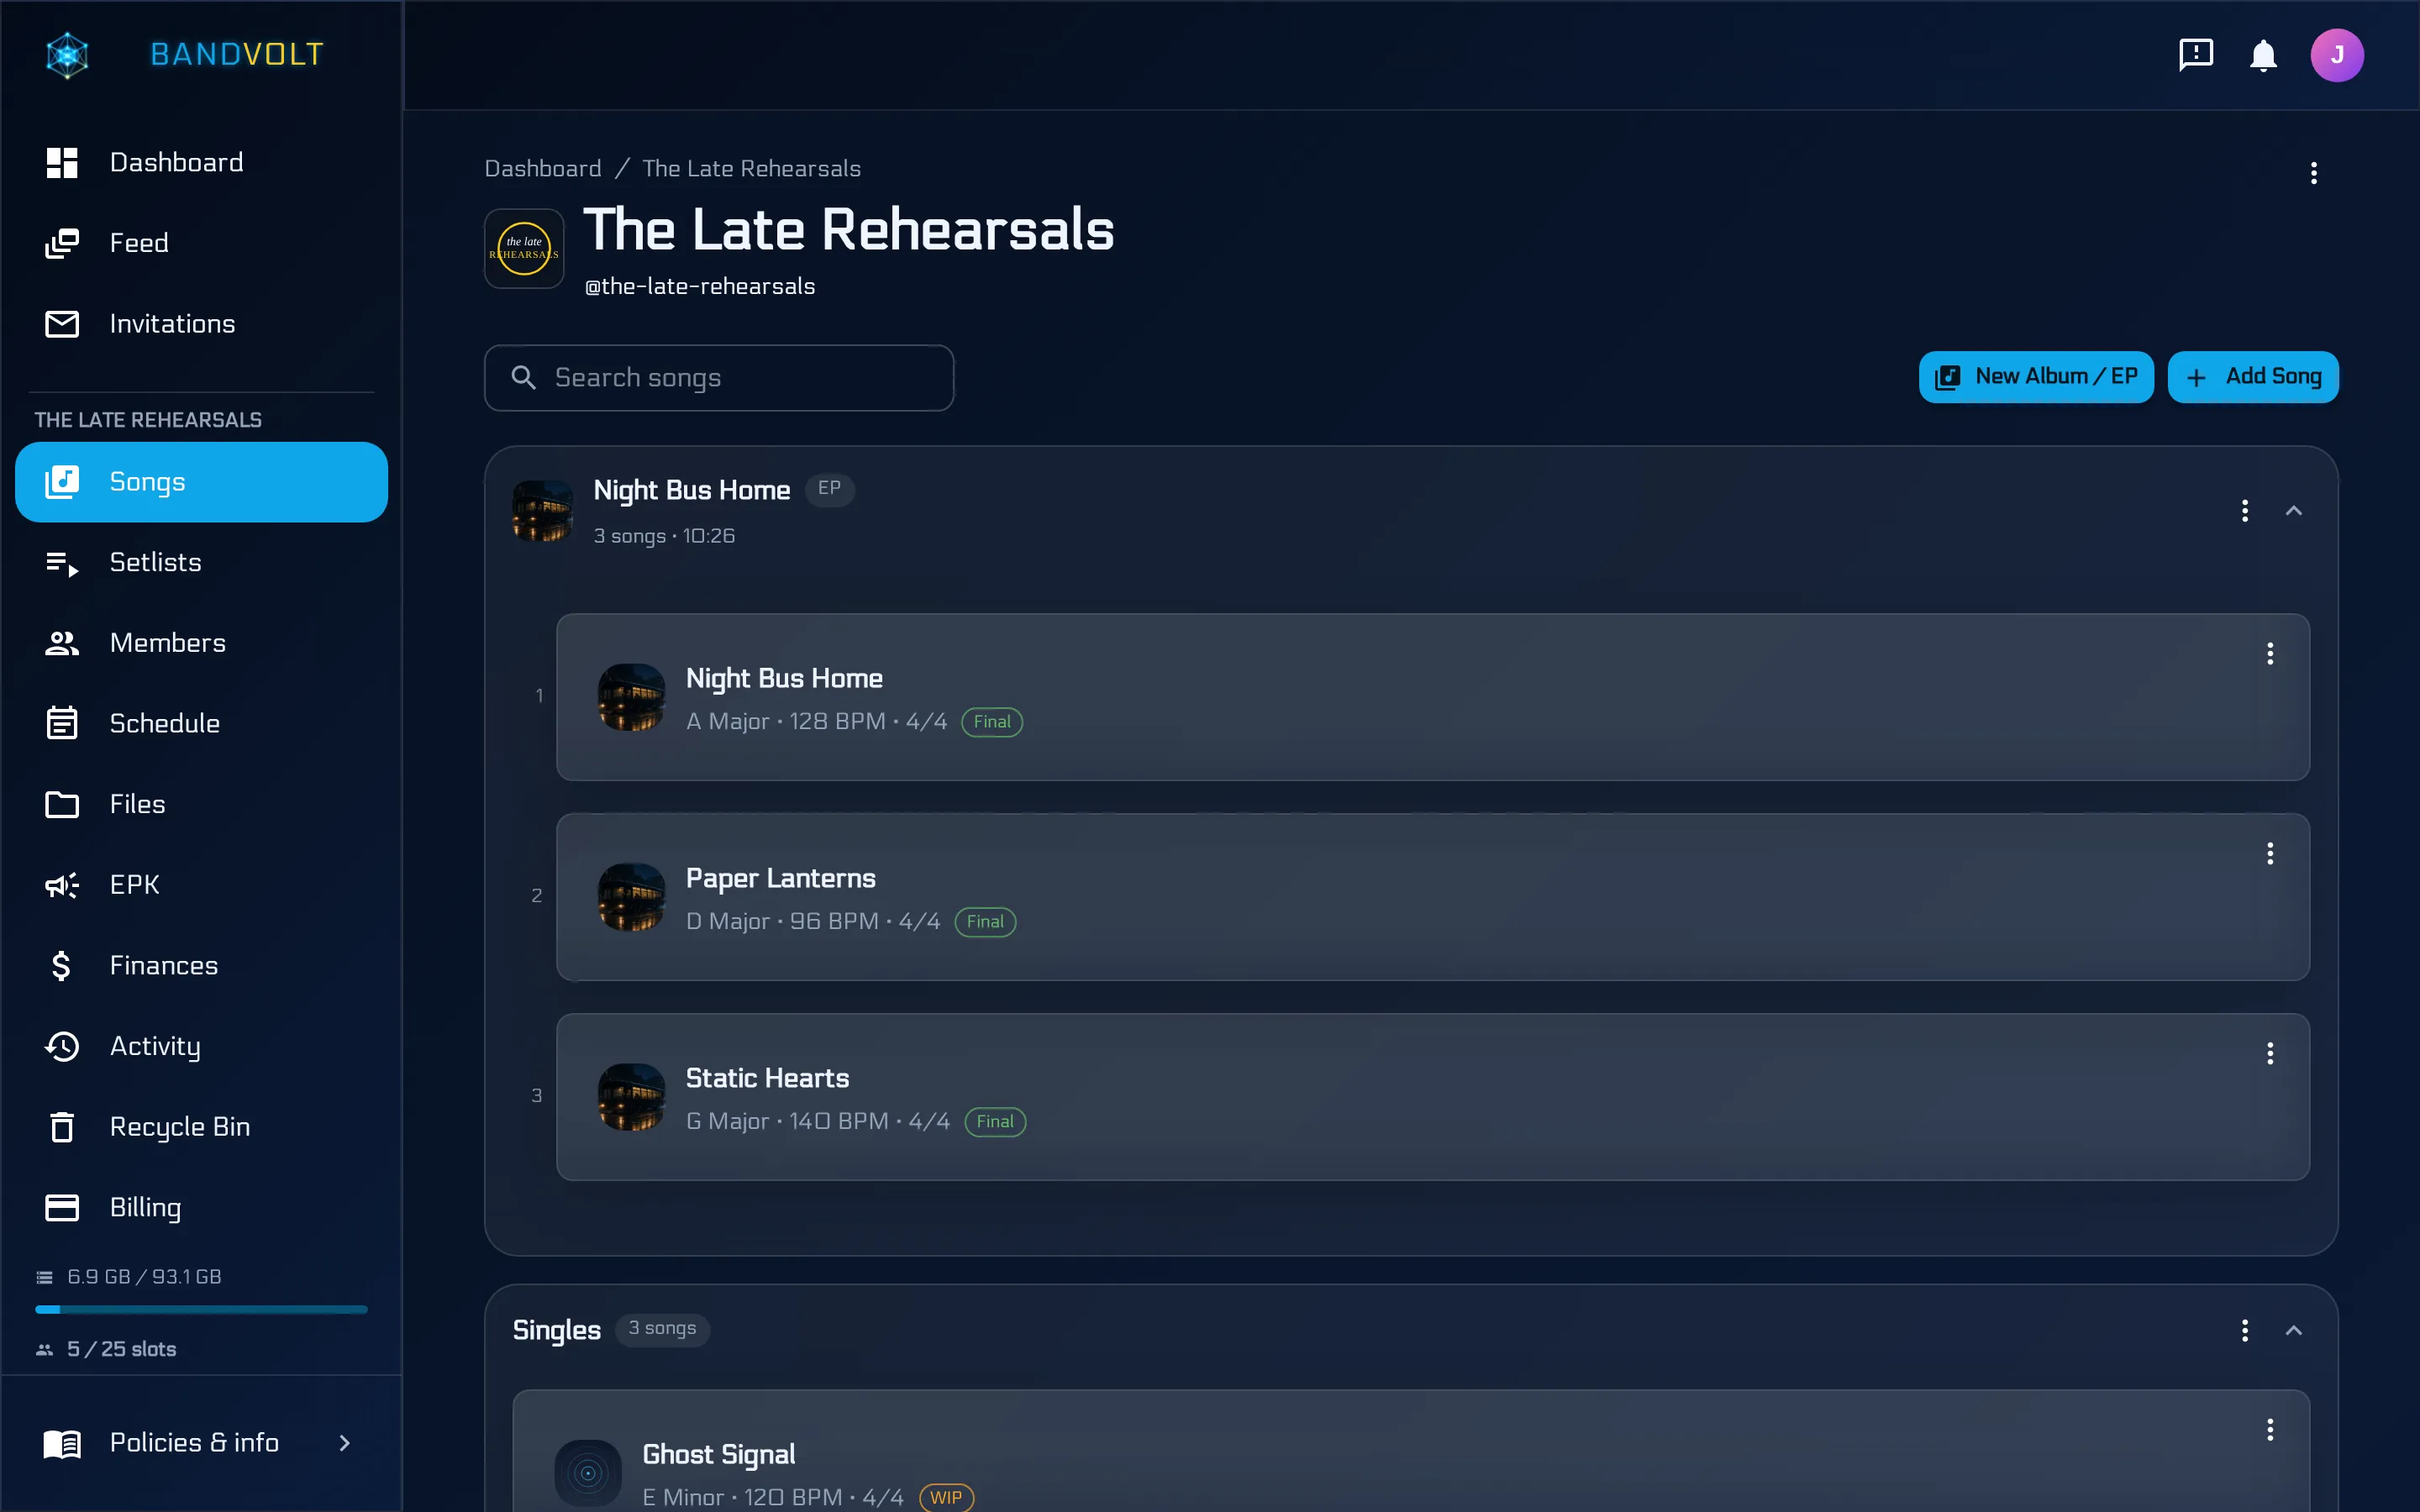Open Members page
Viewport: 2420px width, 1512px height.
[x=201, y=643]
